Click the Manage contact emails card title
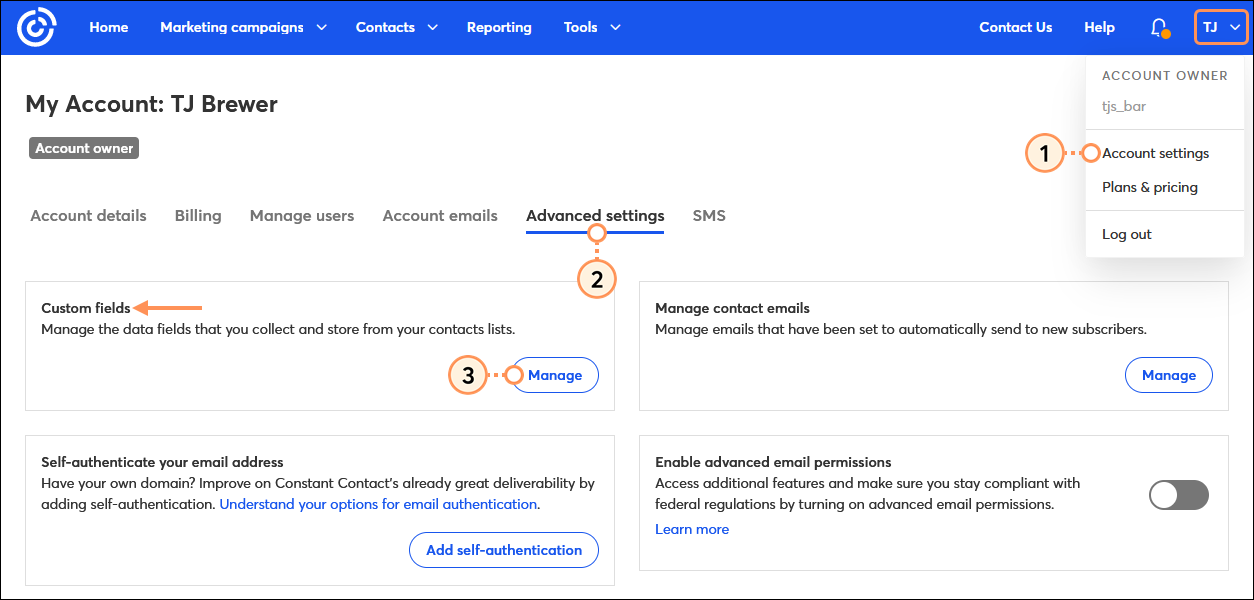 click(x=732, y=308)
